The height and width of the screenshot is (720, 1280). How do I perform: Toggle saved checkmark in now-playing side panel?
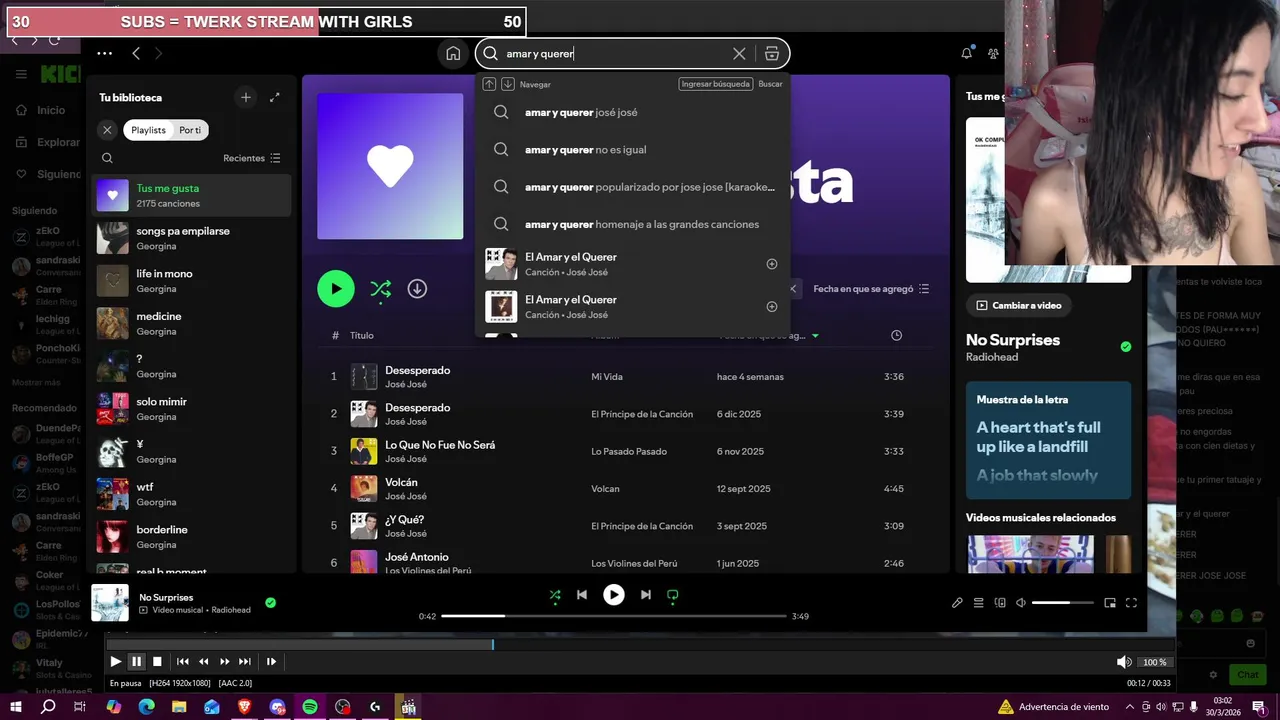(1126, 347)
